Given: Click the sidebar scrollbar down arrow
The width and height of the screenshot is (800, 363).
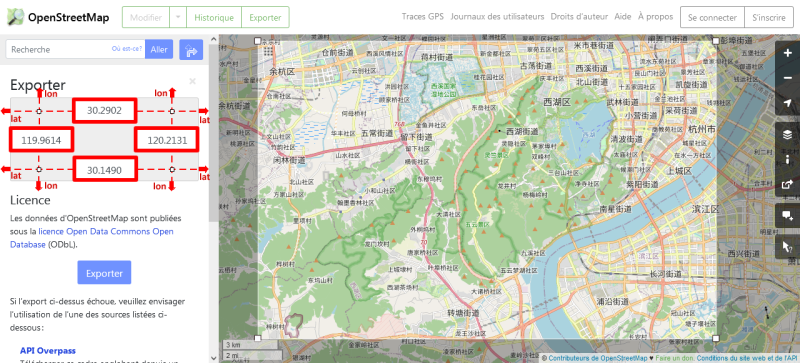Looking at the screenshot, I should [x=214, y=358].
